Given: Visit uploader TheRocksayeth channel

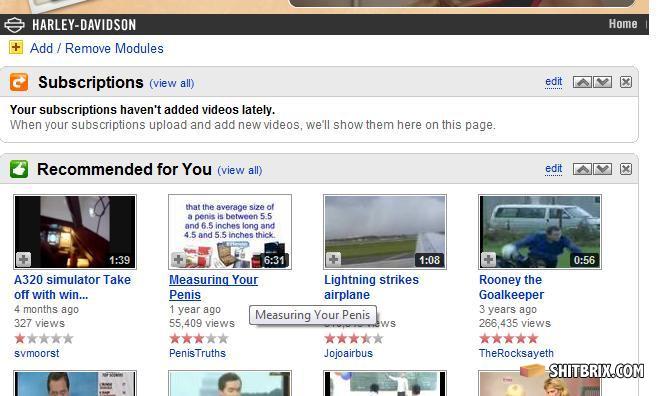Looking at the screenshot, I should point(516,353).
